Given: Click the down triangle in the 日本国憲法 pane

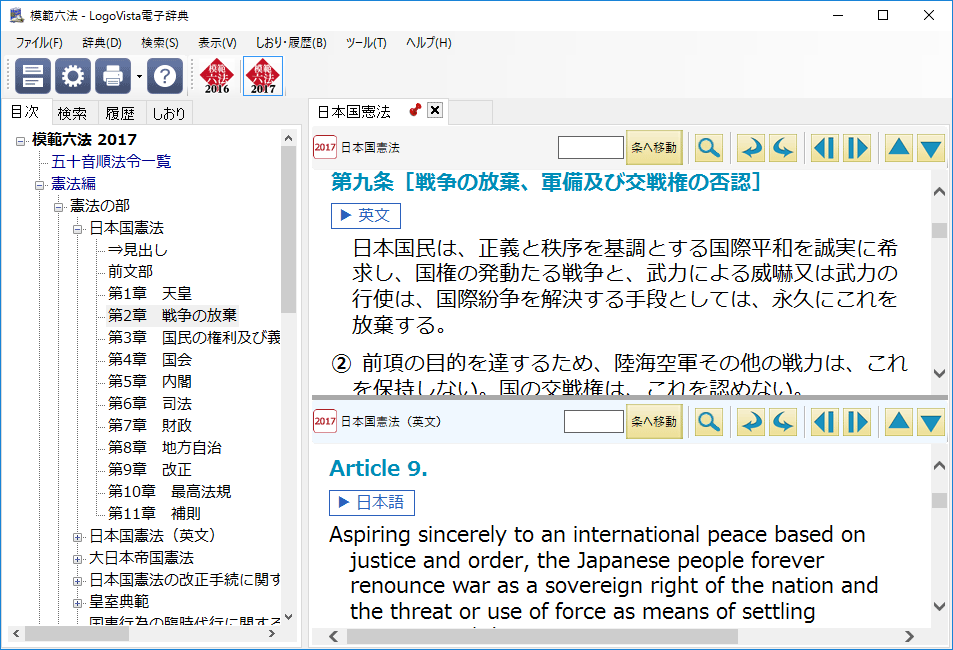Looking at the screenshot, I should (x=931, y=148).
